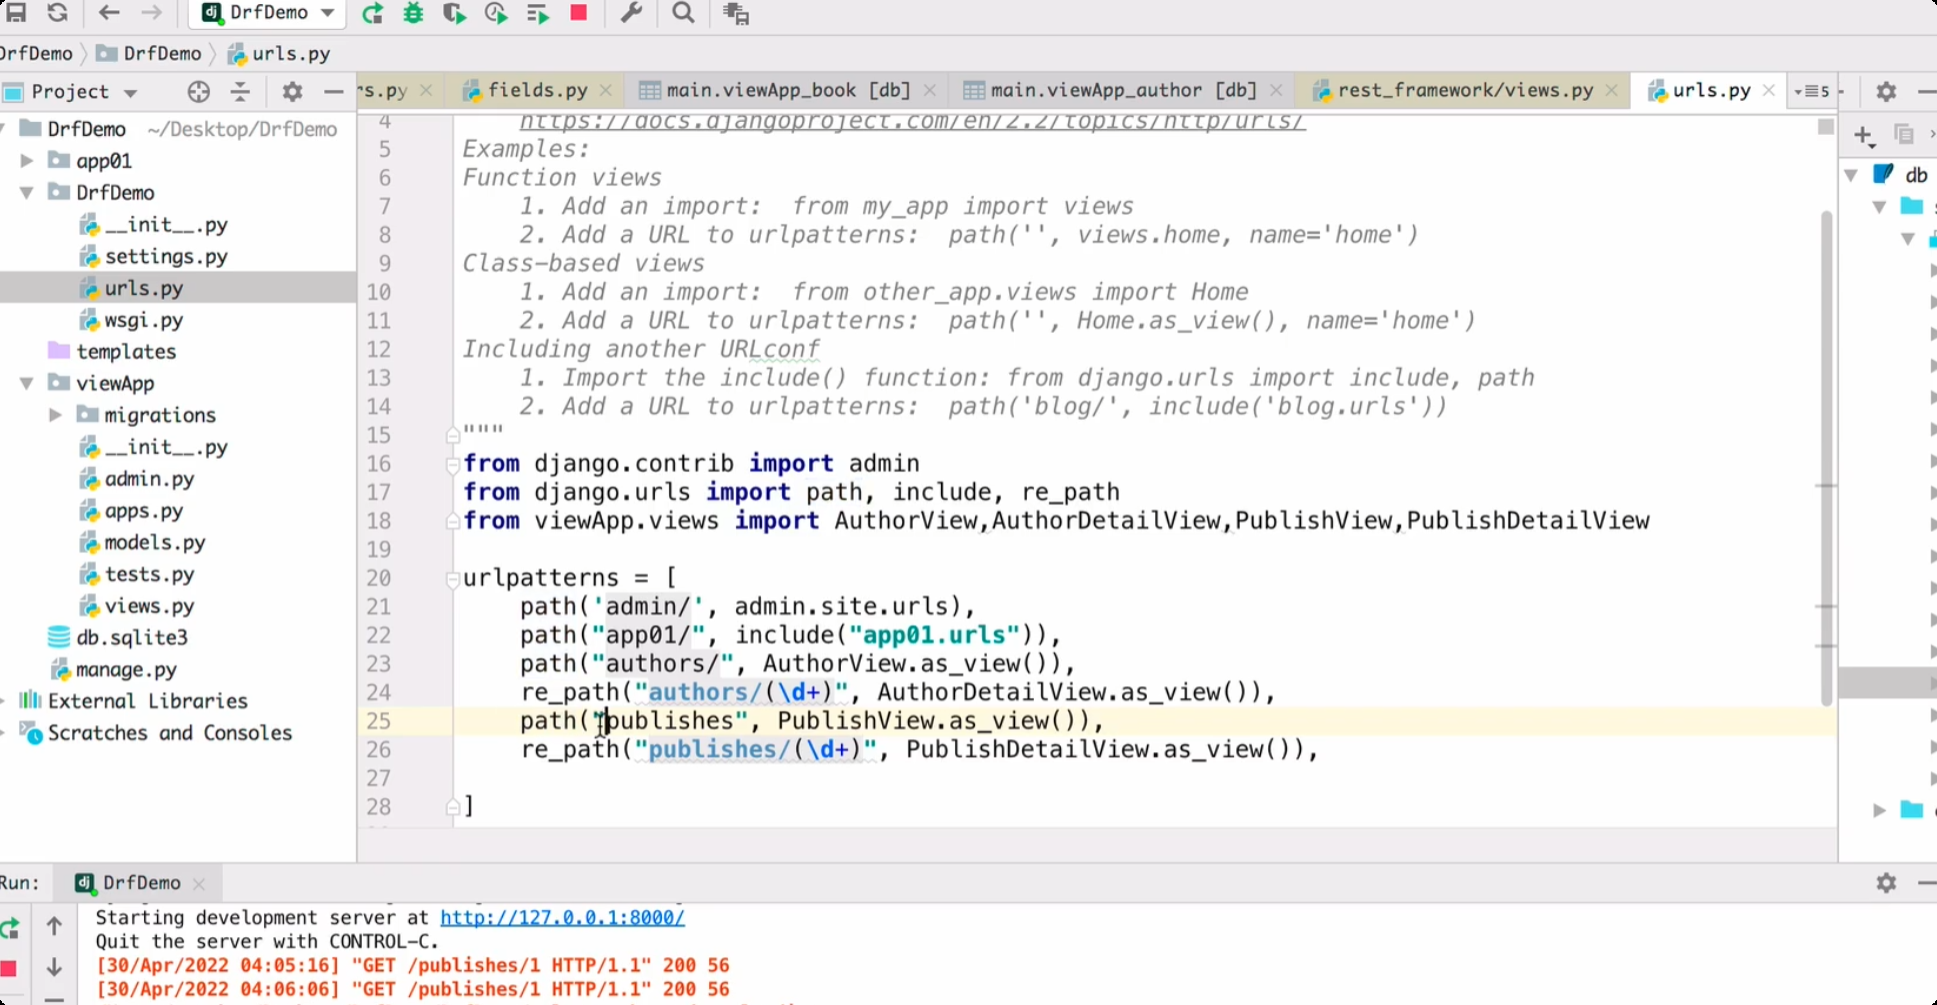Locate the opened file in the Project tree
The image size is (1937, 1005).
pyautogui.click(x=198, y=92)
